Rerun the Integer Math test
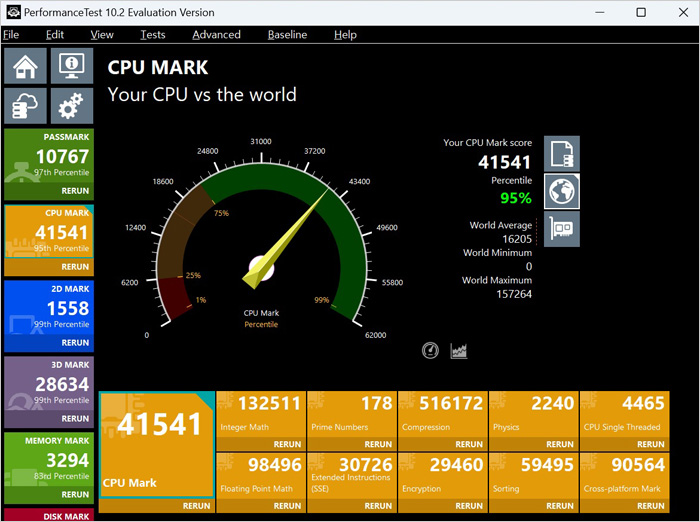 coord(261,444)
